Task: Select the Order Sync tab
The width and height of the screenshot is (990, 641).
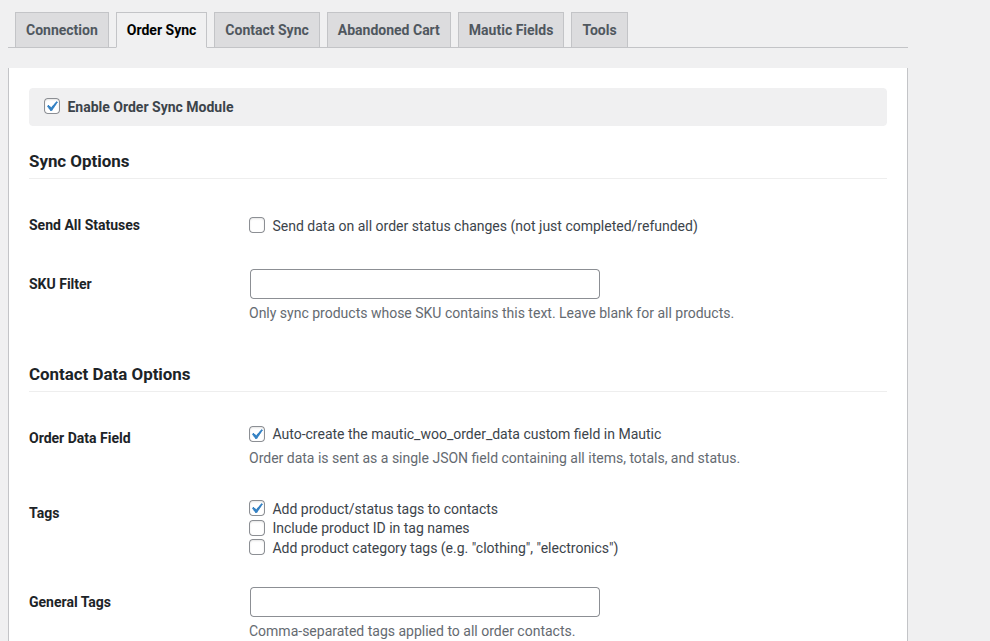Action: point(161,30)
